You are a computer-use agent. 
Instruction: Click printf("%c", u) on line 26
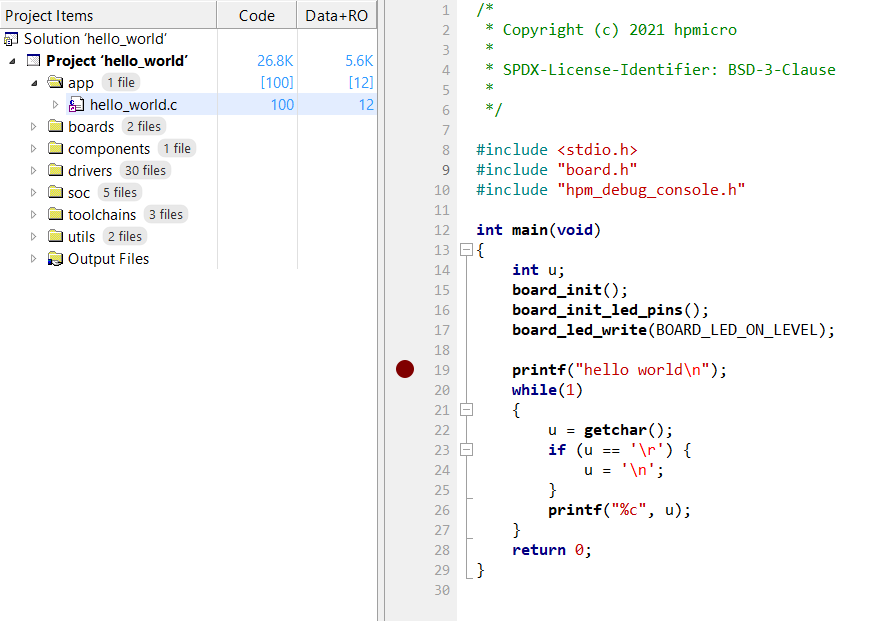(619, 510)
